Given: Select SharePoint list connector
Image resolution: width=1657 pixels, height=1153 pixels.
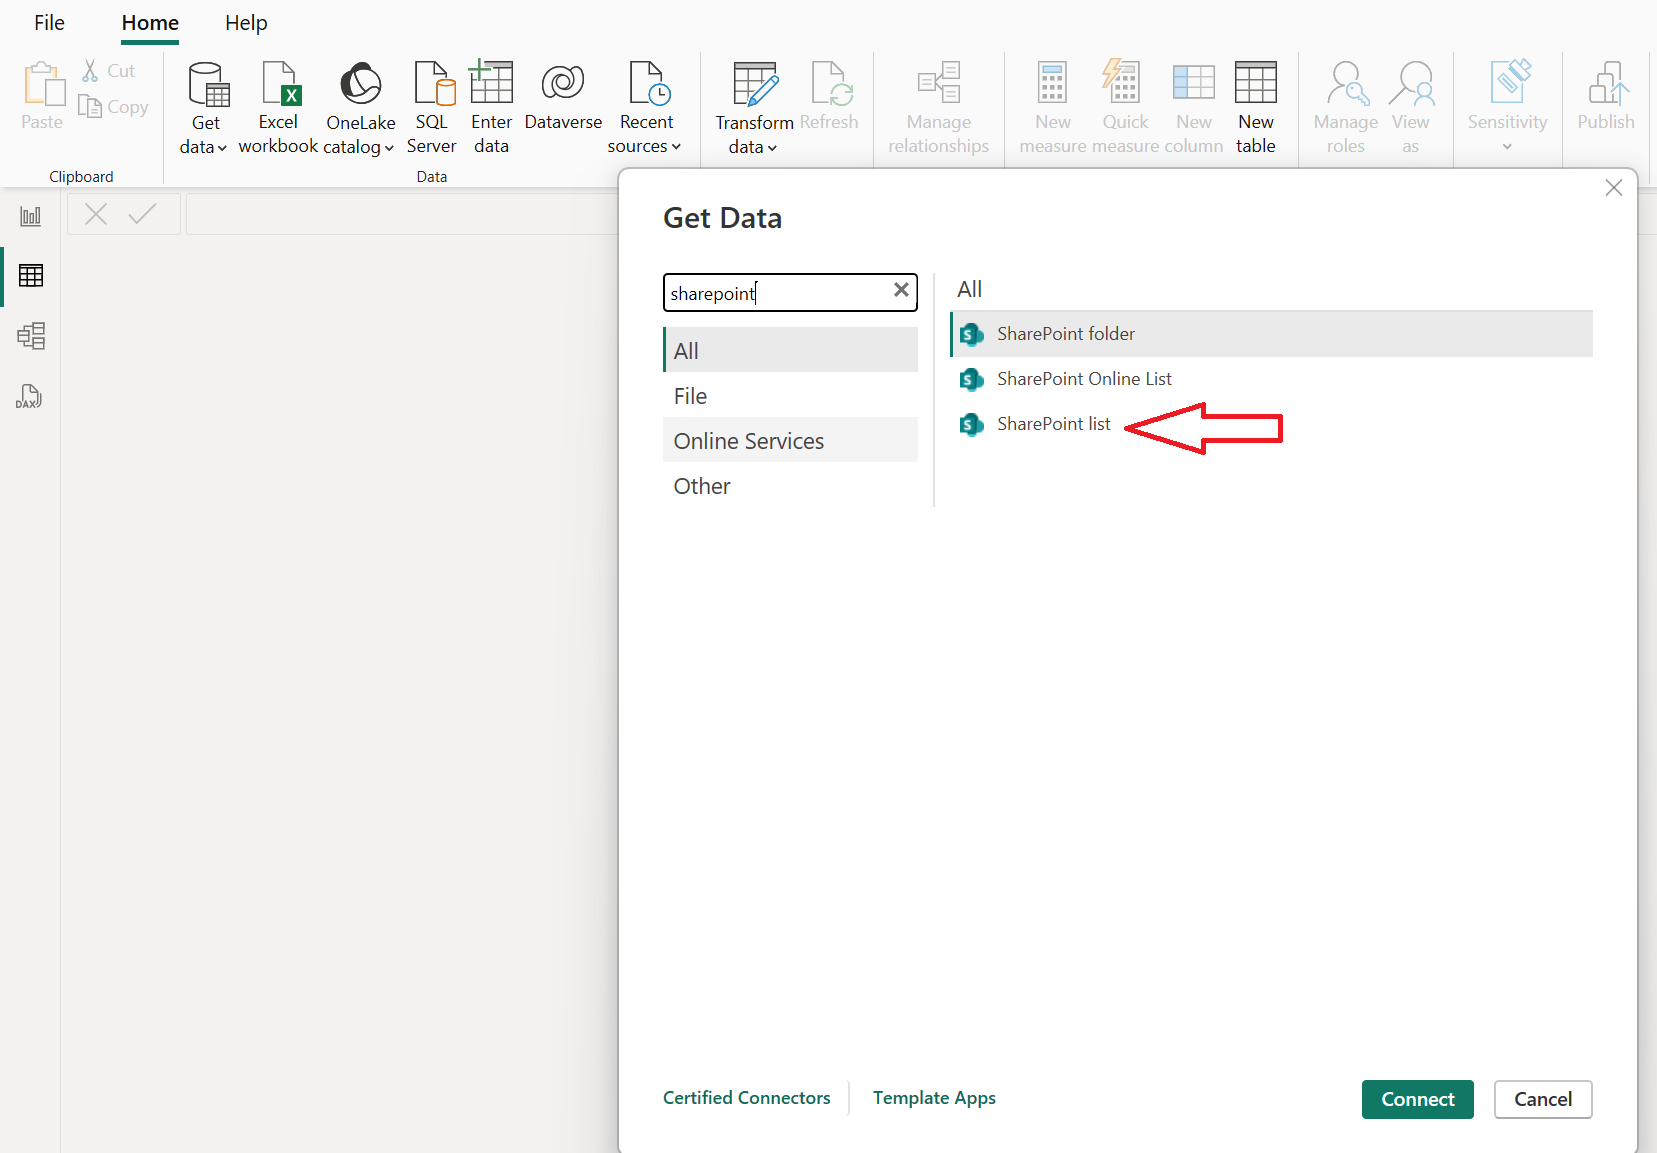Looking at the screenshot, I should (x=1271, y=424).
